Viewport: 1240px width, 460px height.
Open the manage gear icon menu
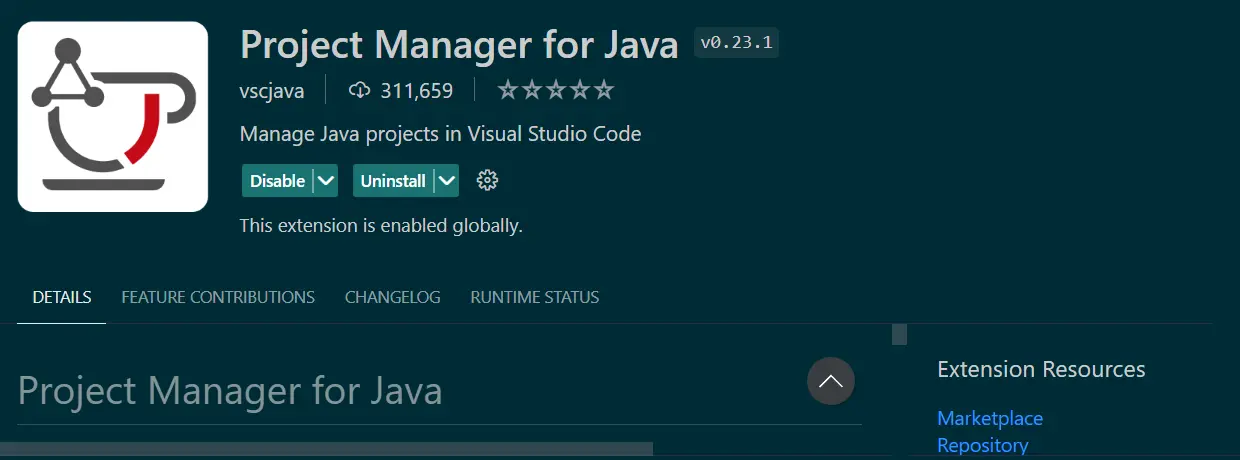(x=487, y=181)
